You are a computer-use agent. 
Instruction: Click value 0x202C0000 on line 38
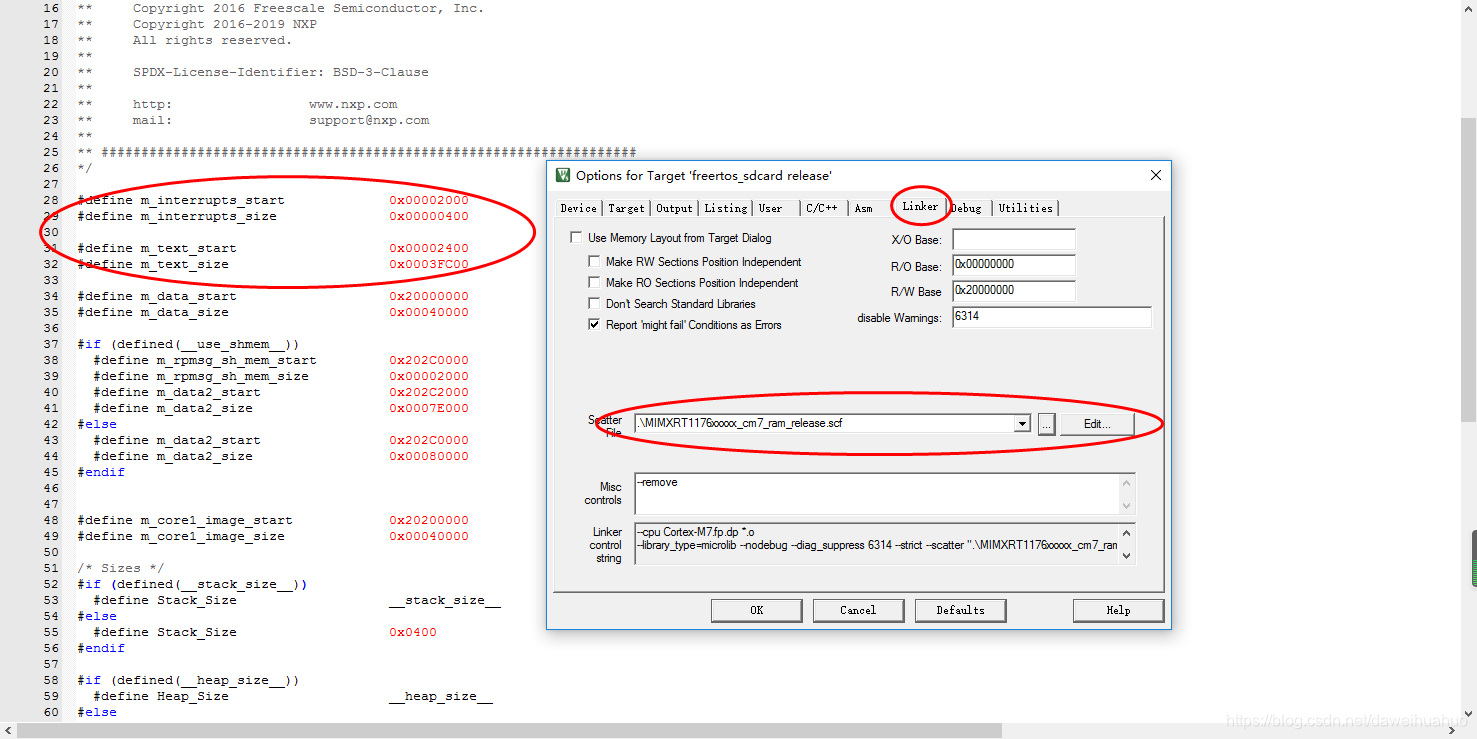coord(429,360)
